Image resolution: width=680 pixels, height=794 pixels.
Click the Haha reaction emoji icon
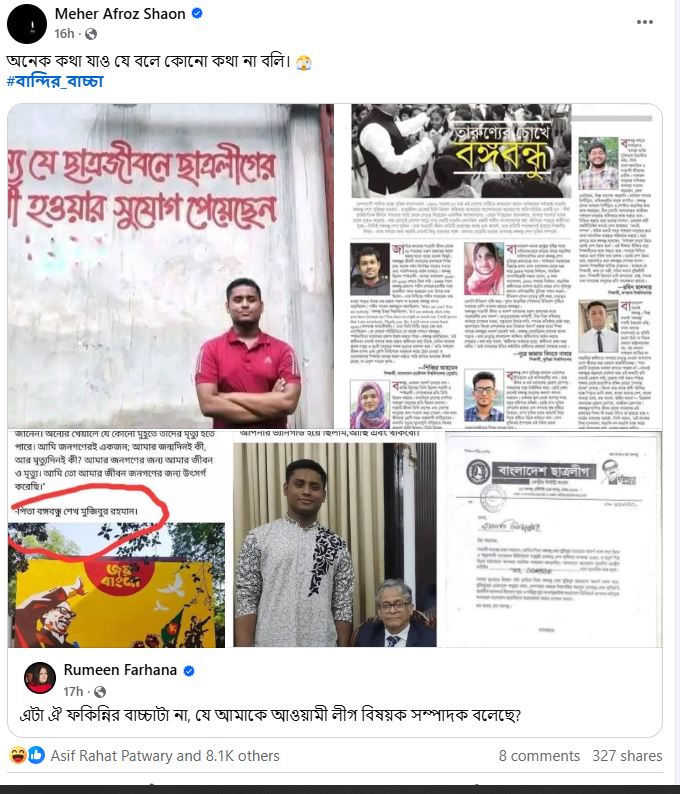pos(18,756)
